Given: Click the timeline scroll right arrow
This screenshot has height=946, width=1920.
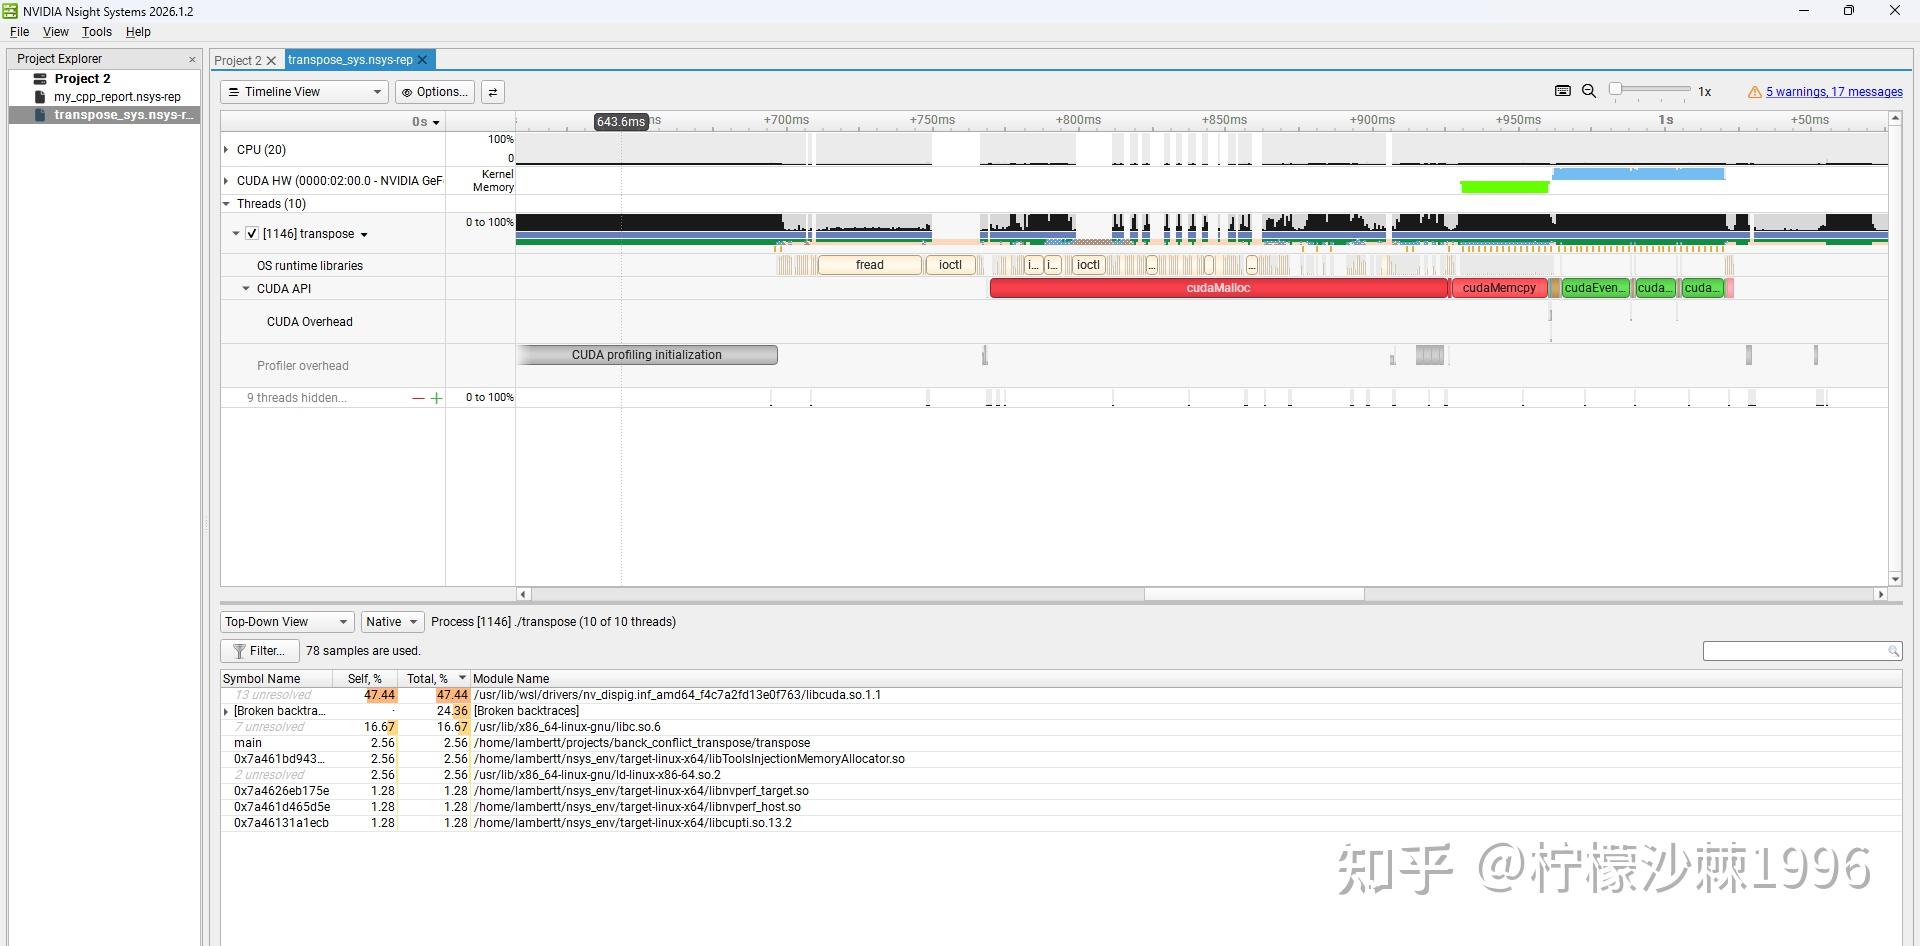Looking at the screenshot, I should pyautogui.click(x=1880, y=594).
